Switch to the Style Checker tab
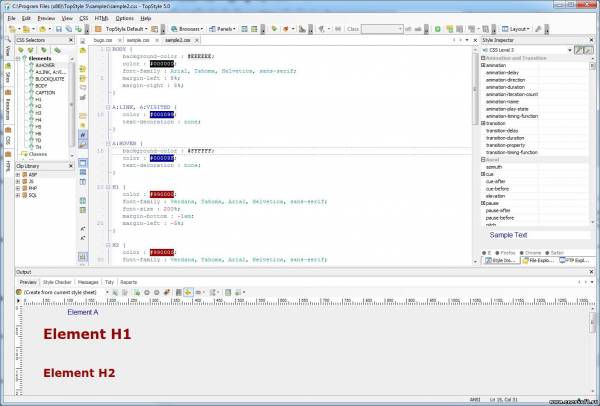This screenshot has width=600, height=406. point(57,282)
